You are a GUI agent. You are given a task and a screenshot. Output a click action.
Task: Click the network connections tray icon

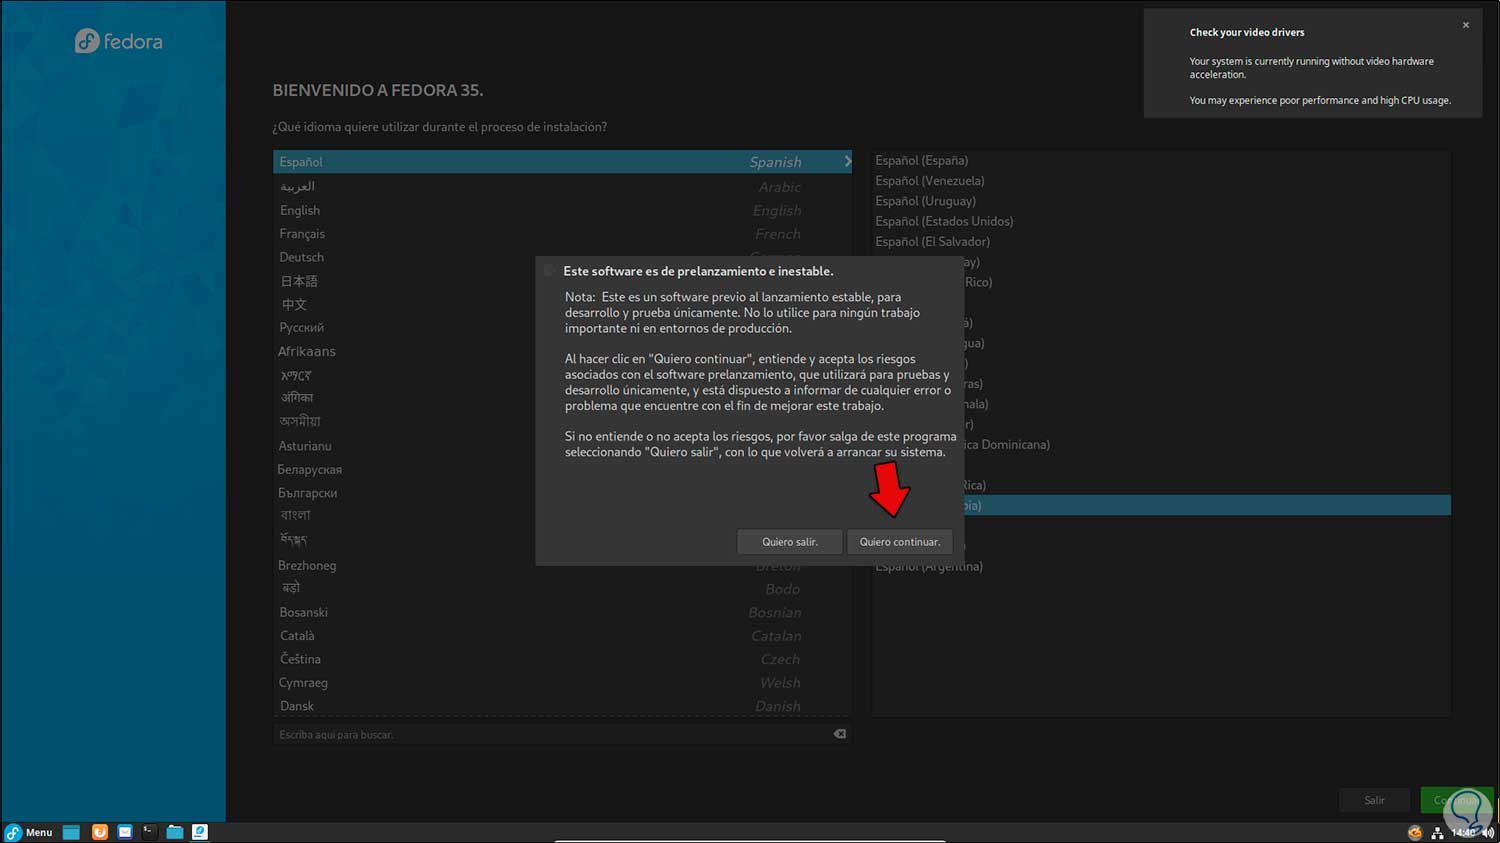click(1437, 833)
